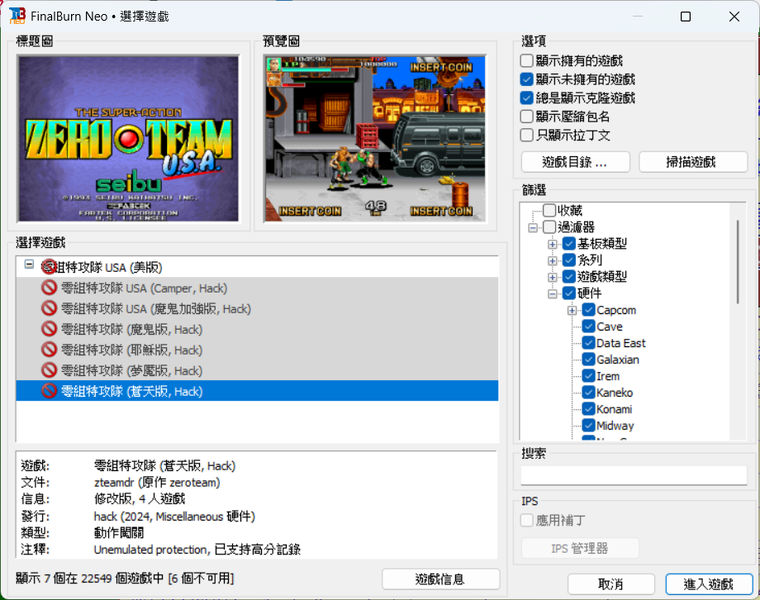Open 遊戲信息 for selected game
Image resolution: width=760 pixels, height=600 pixels.
click(441, 579)
